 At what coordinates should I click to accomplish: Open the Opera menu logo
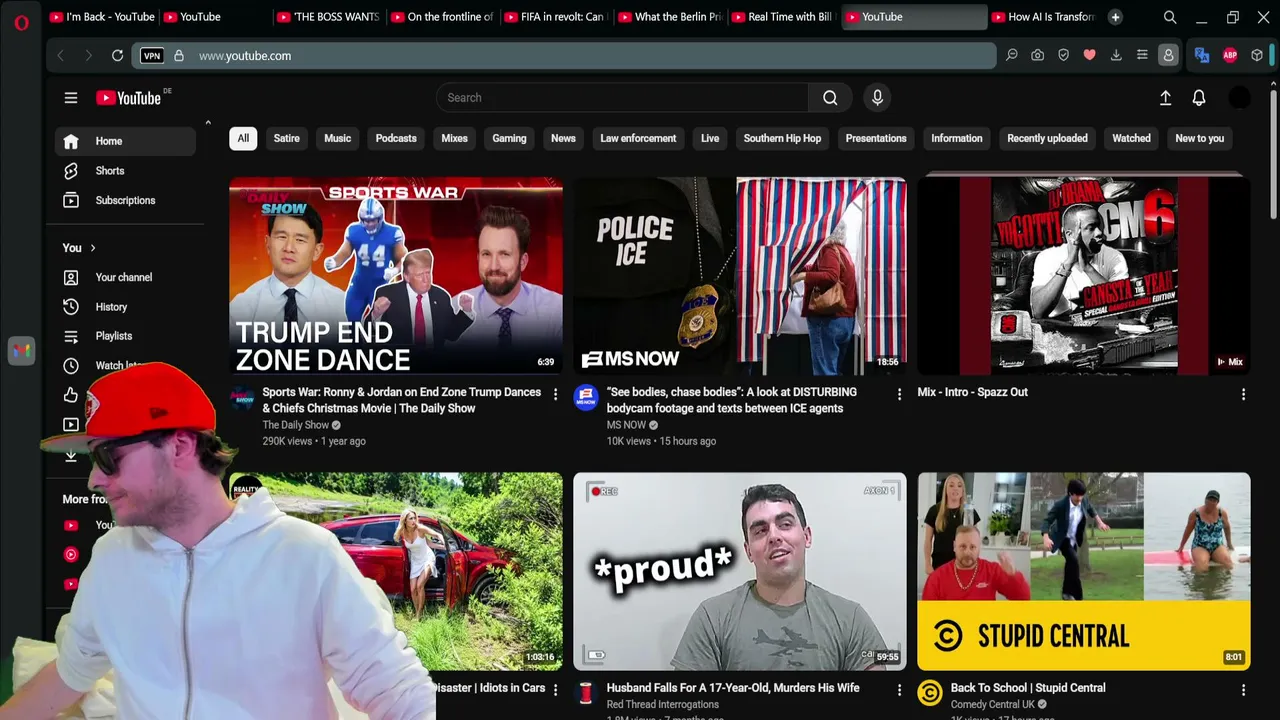coord(21,22)
